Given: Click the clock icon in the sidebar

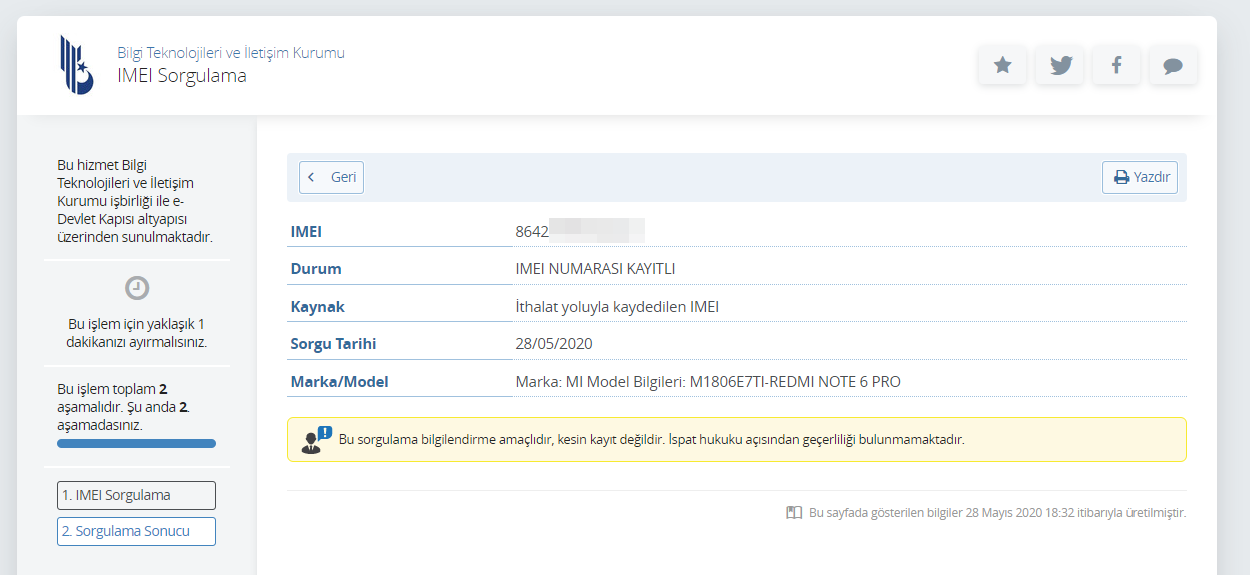Looking at the screenshot, I should click(x=137, y=288).
